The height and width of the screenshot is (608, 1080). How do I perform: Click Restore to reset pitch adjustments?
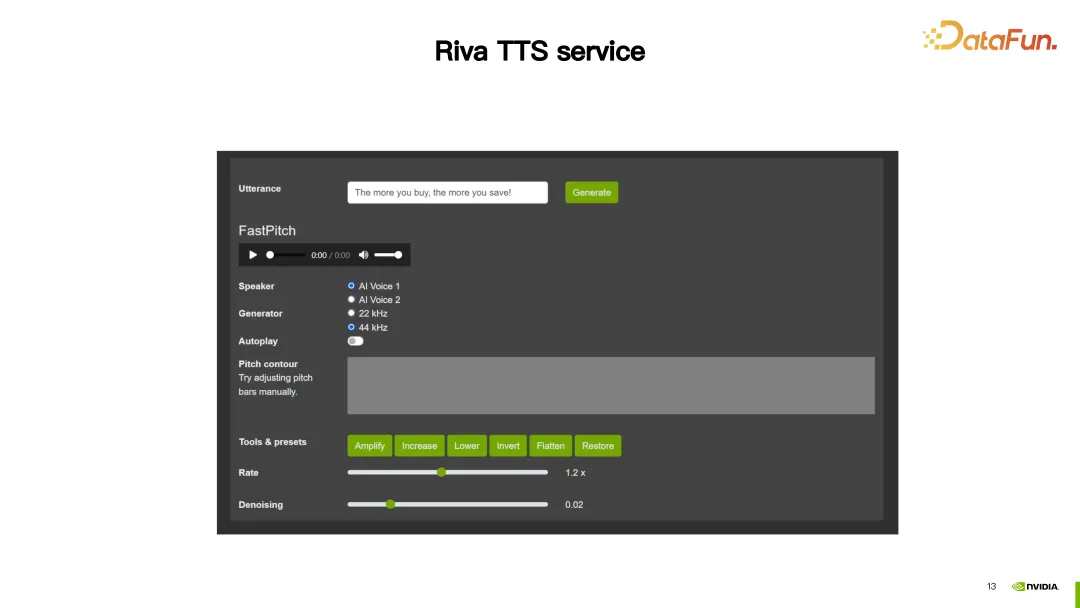pos(597,445)
